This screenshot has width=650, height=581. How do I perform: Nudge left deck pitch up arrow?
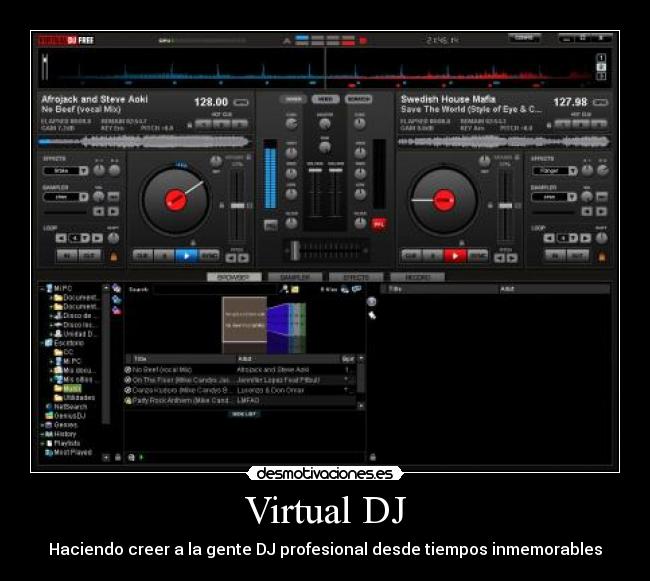pos(244,258)
